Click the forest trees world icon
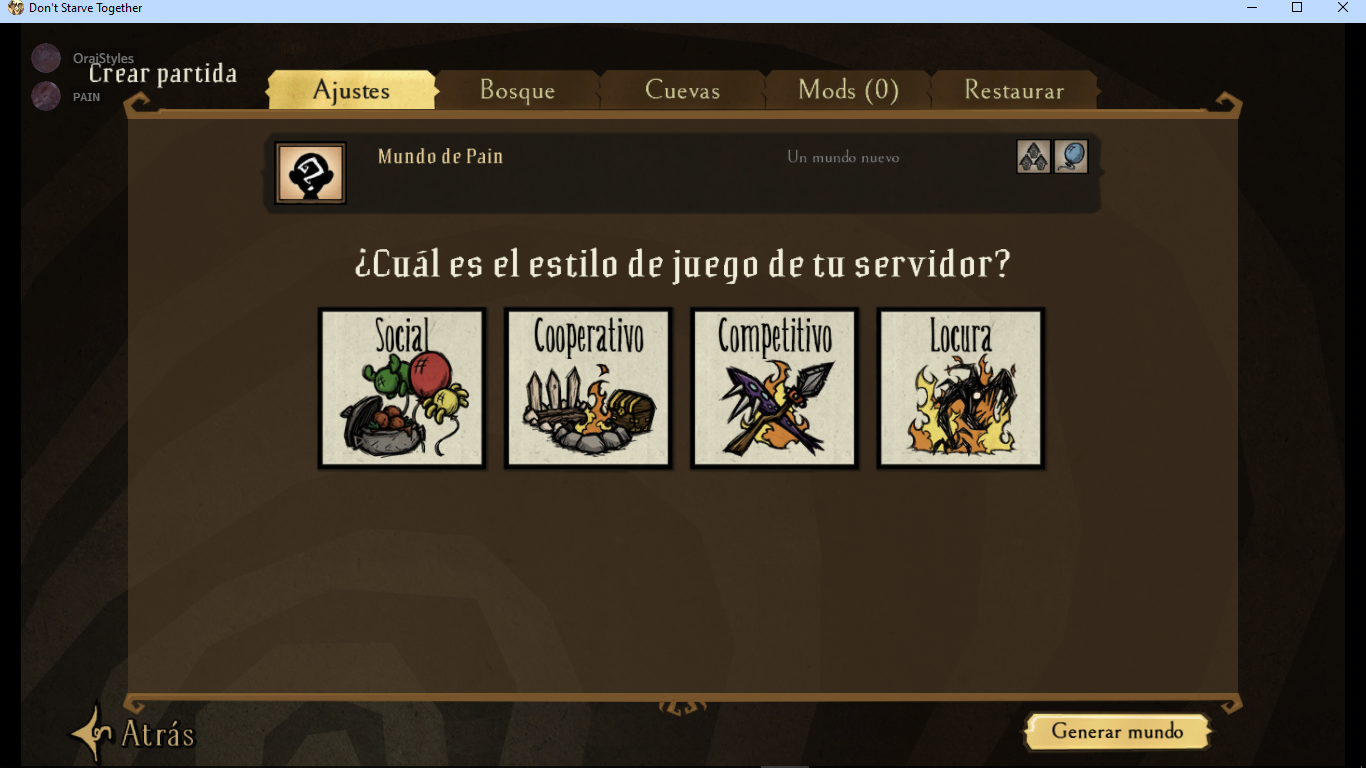Viewport: 1366px width, 768px height. click(1034, 157)
